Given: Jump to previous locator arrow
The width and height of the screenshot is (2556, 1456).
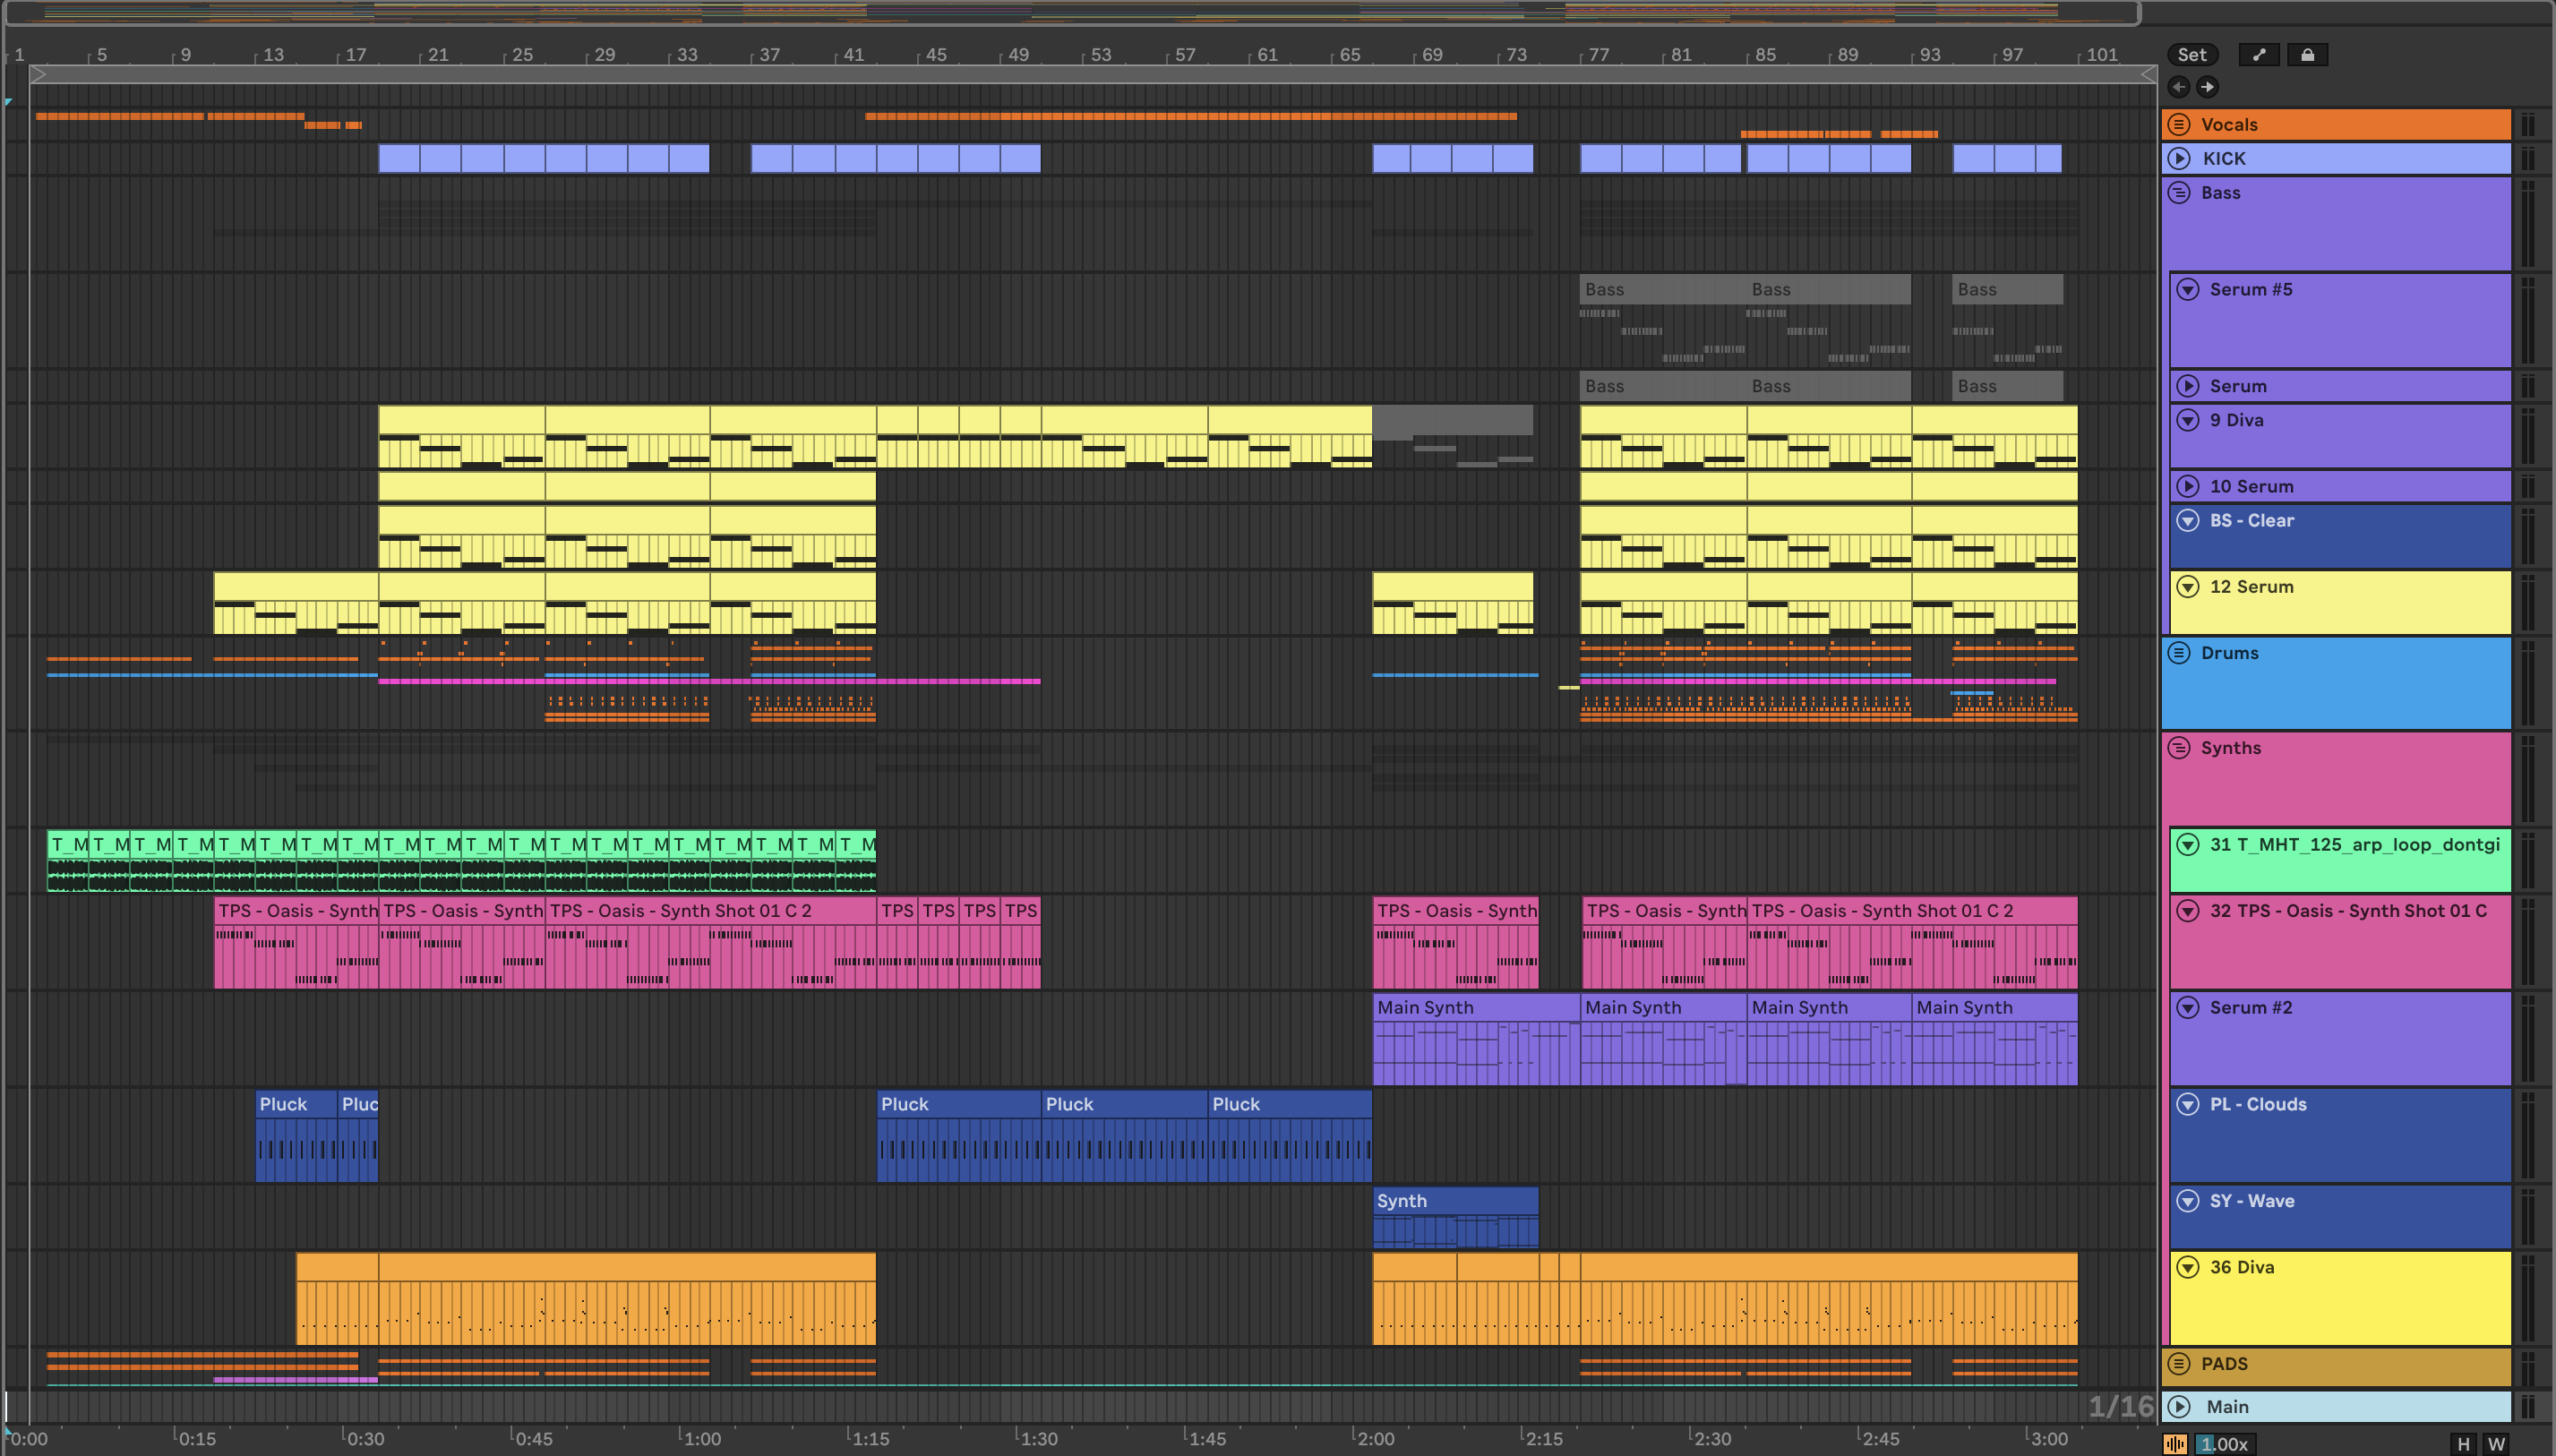Looking at the screenshot, I should pyautogui.click(x=2179, y=87).
